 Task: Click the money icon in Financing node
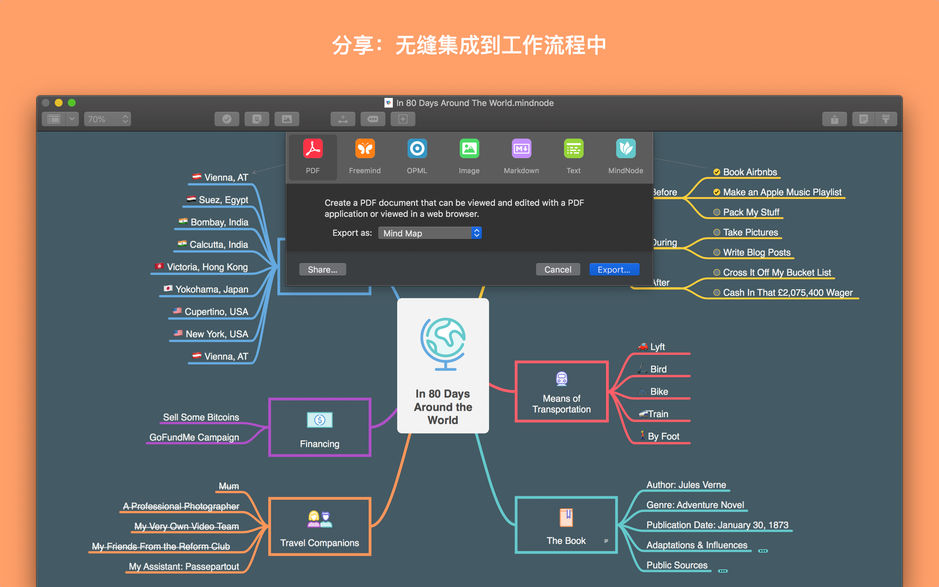tap(319, 420)
